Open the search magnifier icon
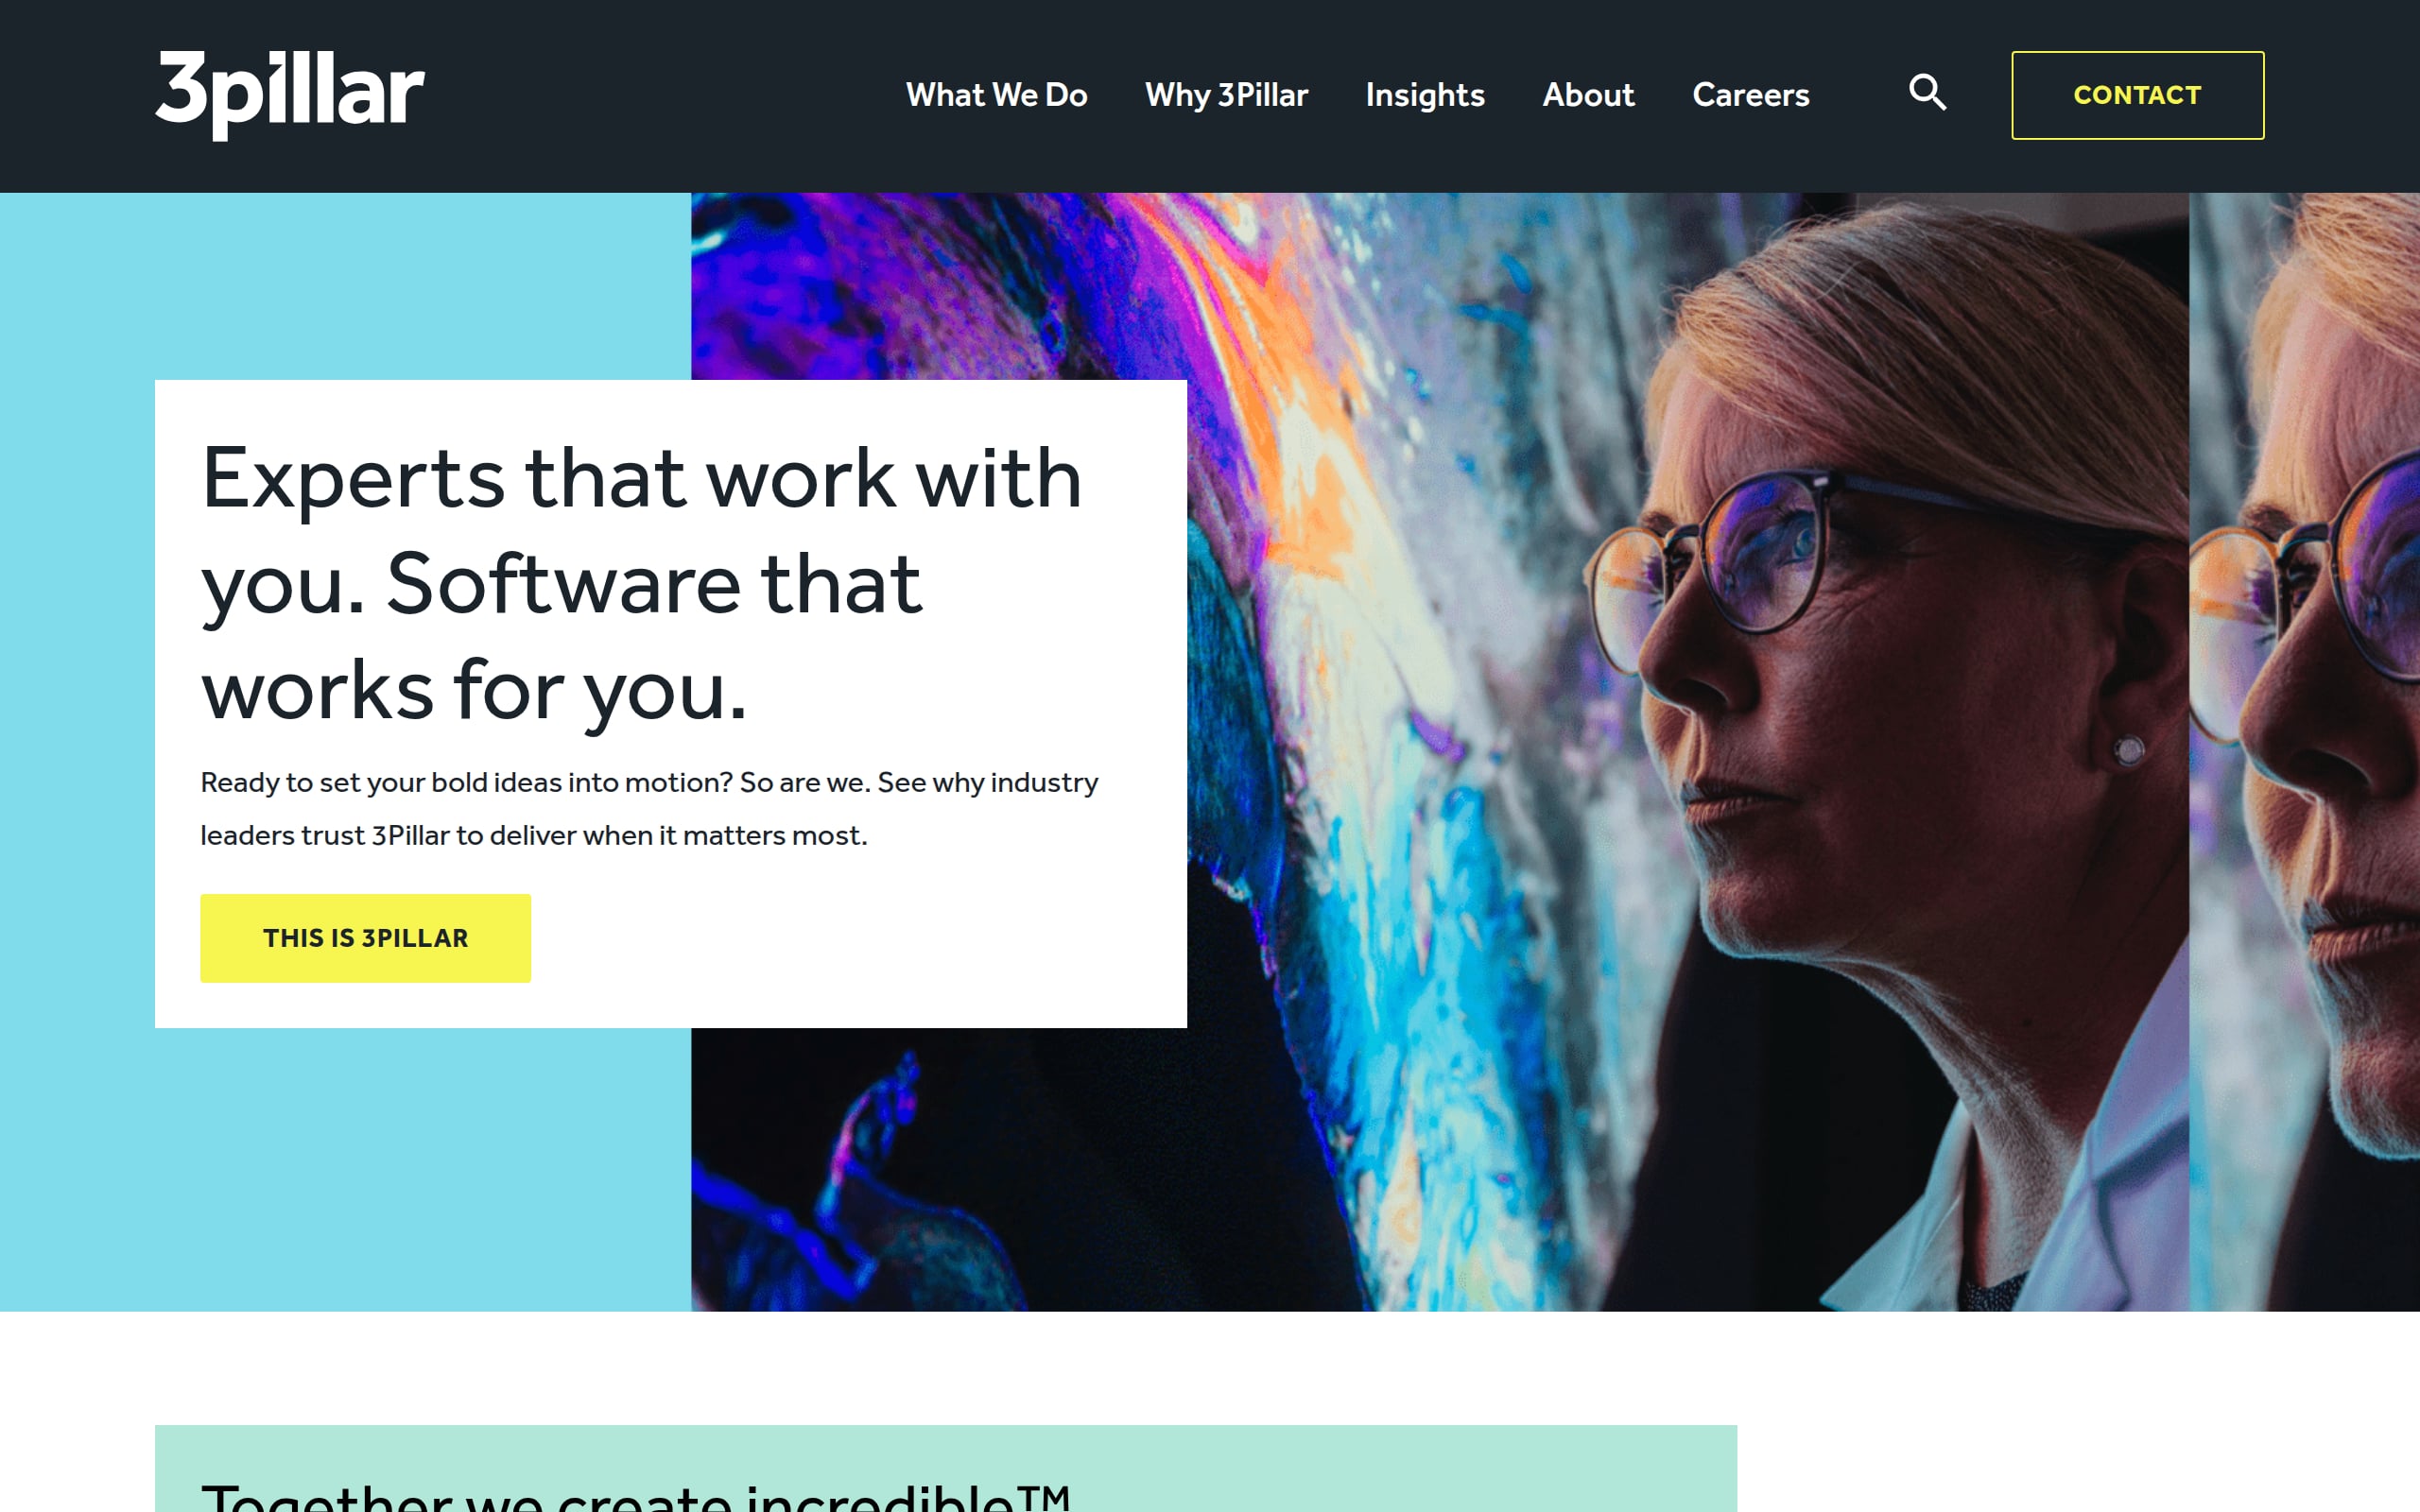2420x1512 pixels. (1927, 93)
